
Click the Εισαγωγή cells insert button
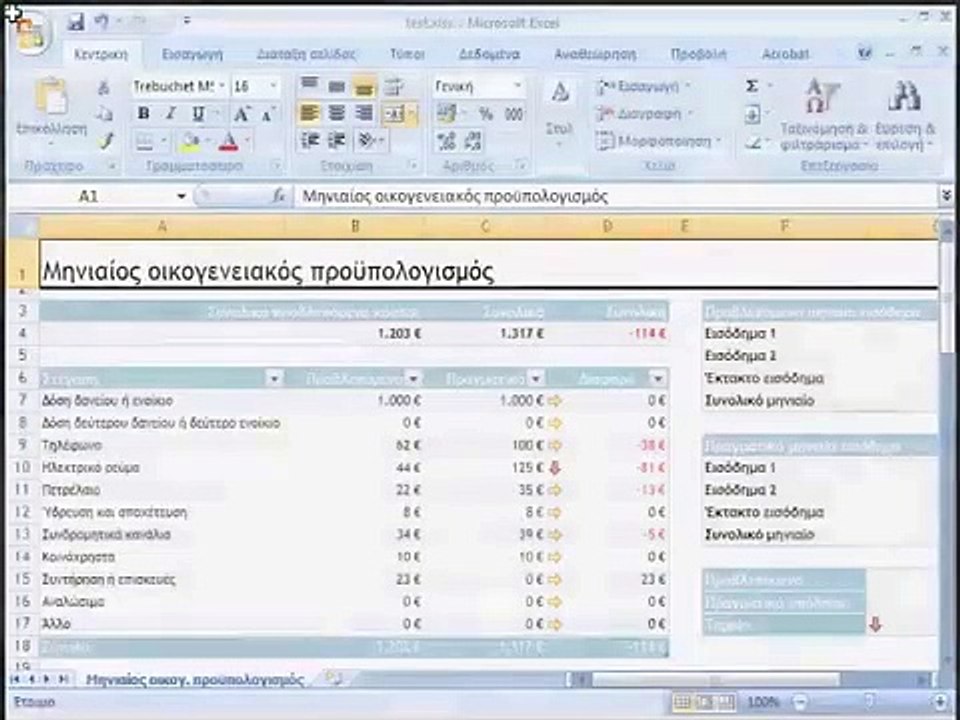pyautogui.click(x=643, y=86)
